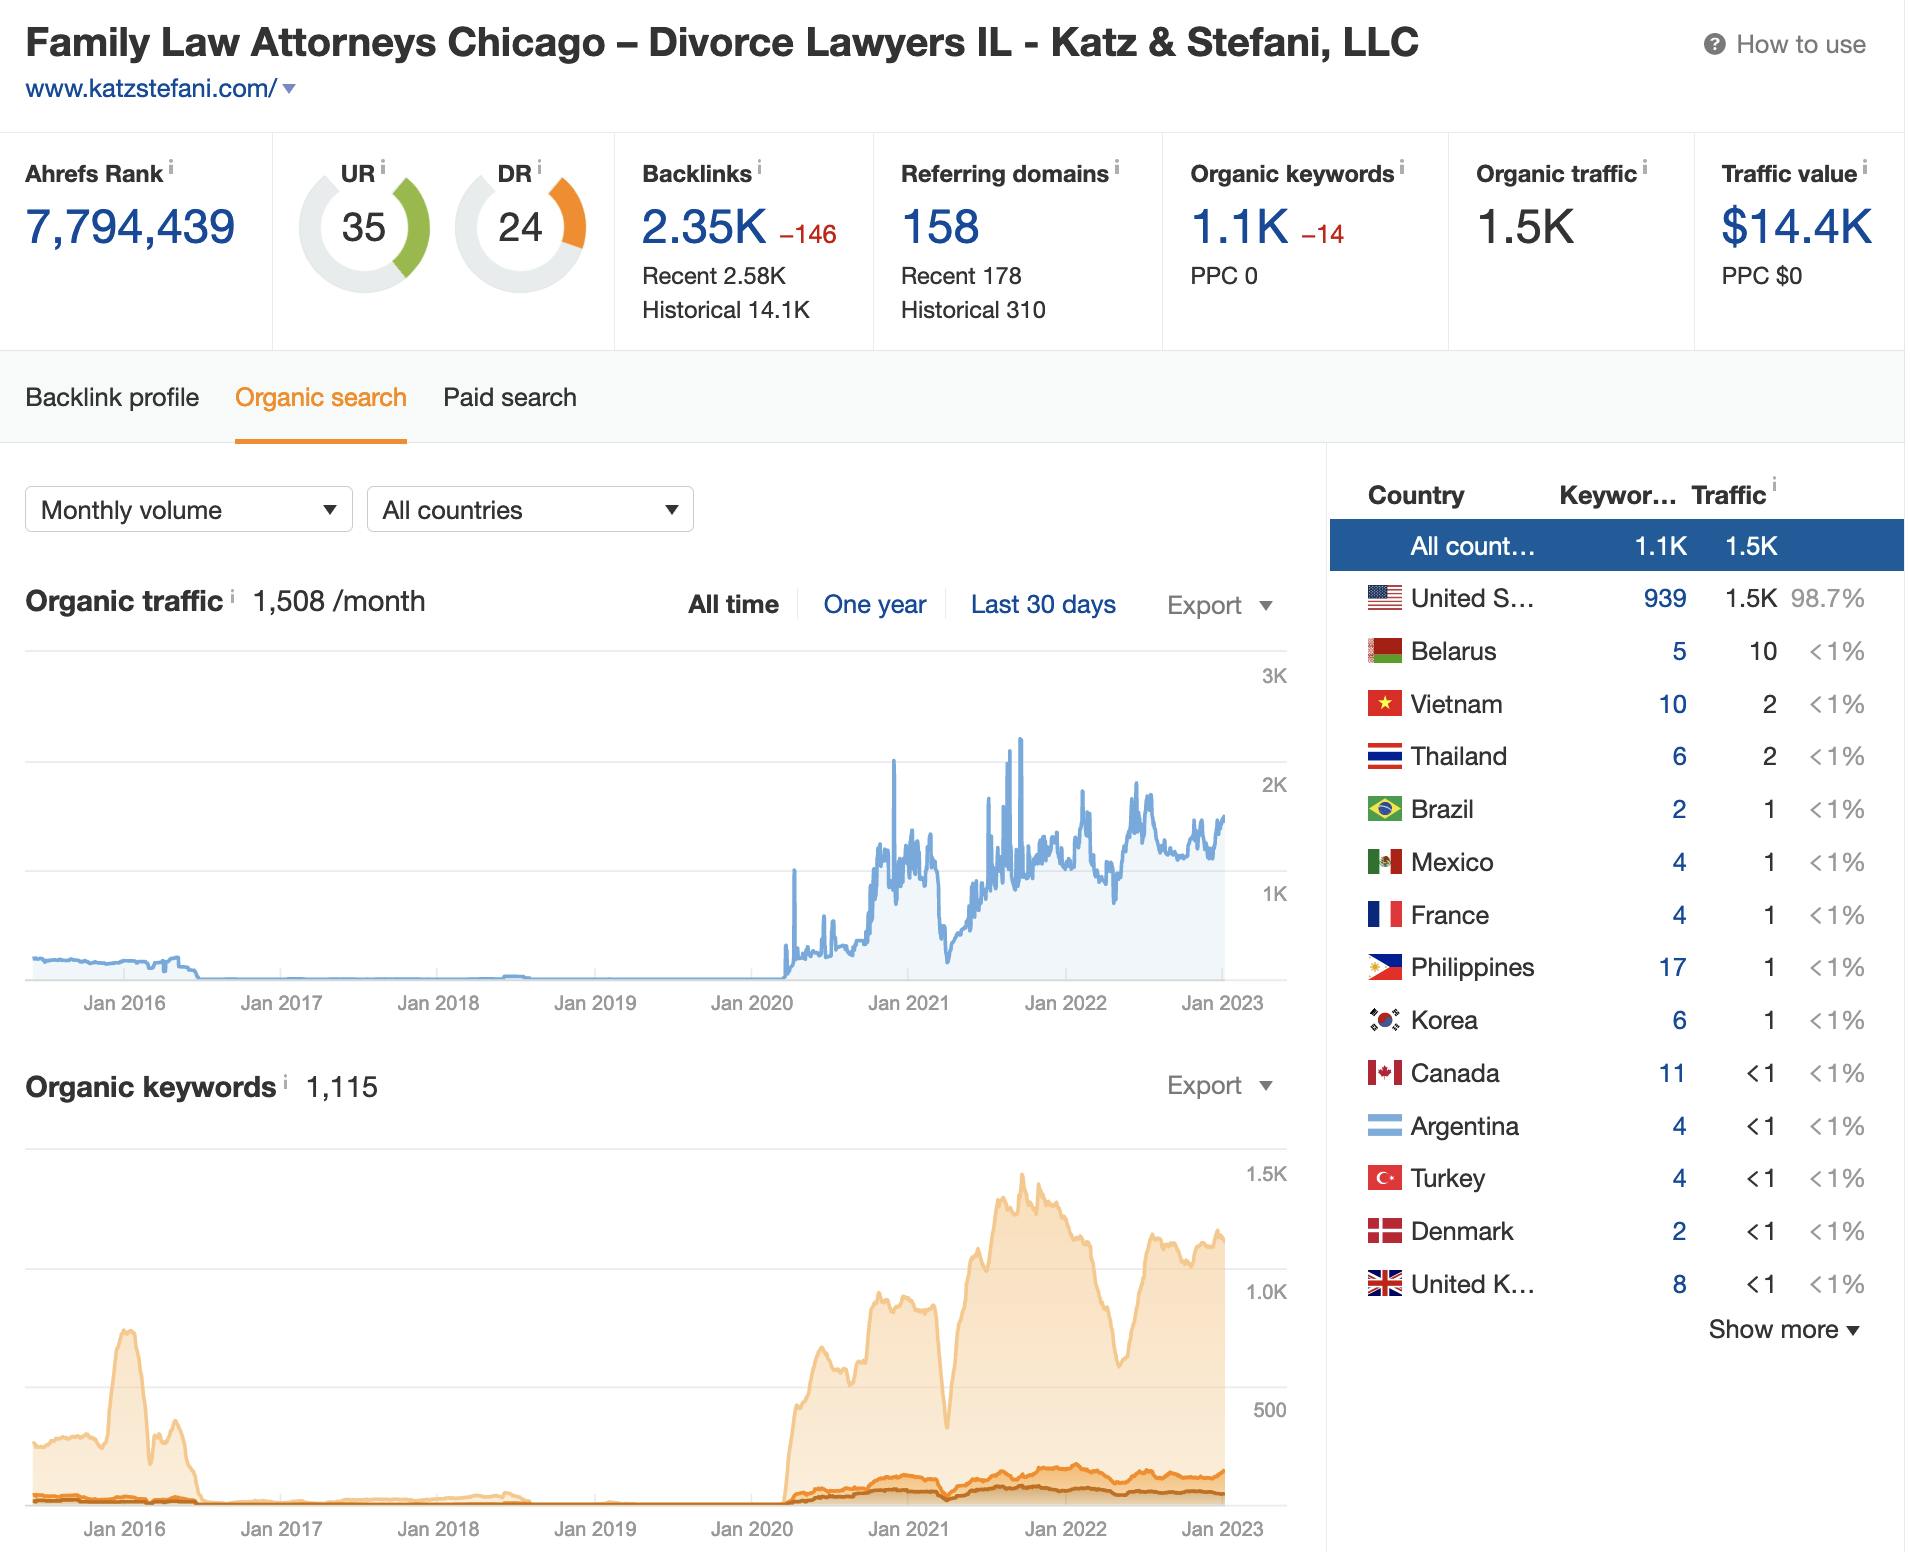Click the Ahrefs Rank value 7,794,439
This screenshot has height=1552, width=1910.
[x=130, y=227]
